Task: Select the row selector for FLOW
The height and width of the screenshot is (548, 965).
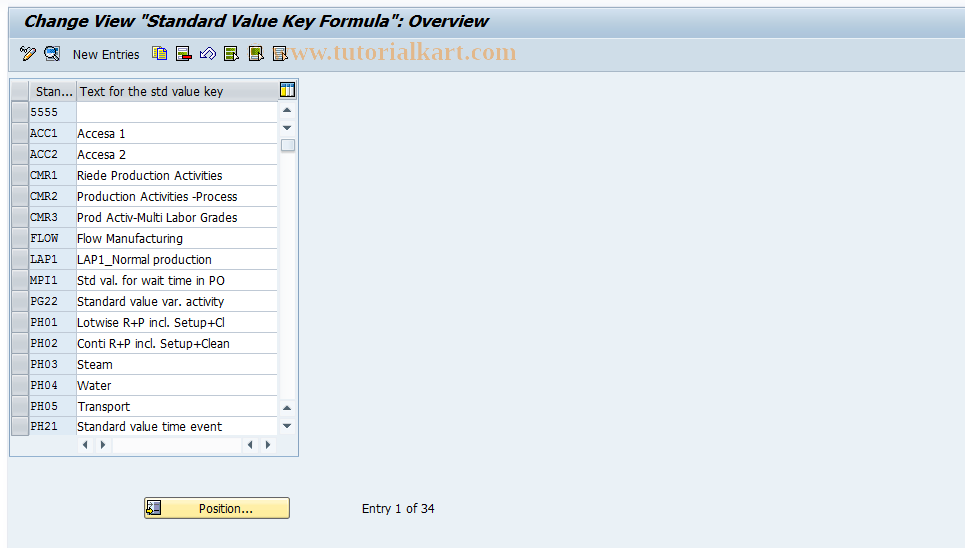Action: click(20, 238)
